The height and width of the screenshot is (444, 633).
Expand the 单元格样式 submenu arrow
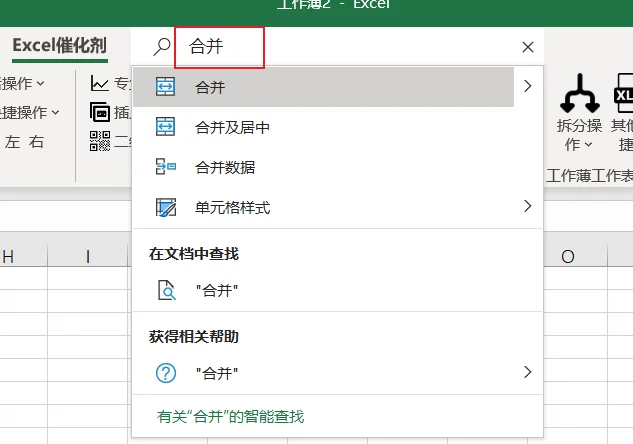point(528,206)
